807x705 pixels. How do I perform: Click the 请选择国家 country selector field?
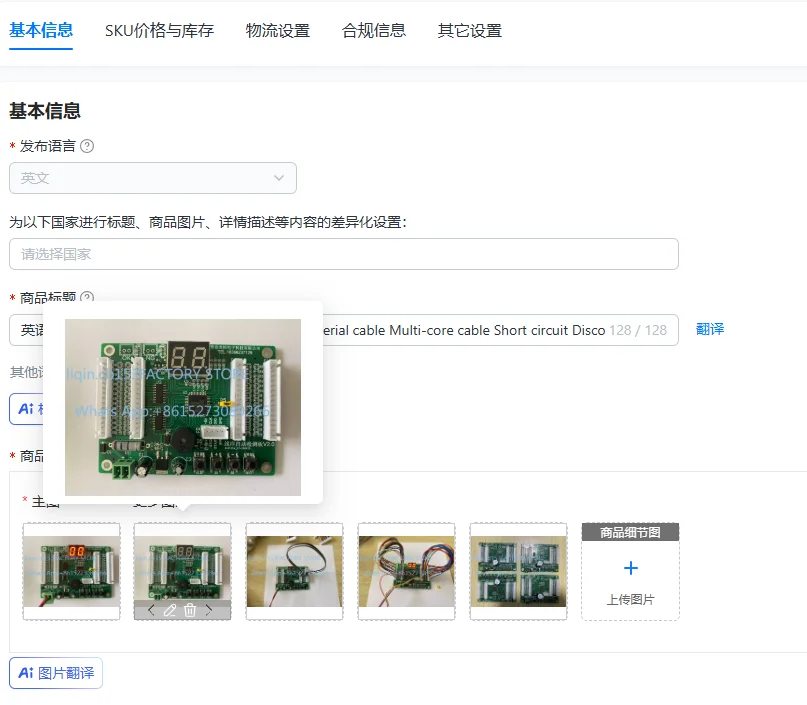344,254
